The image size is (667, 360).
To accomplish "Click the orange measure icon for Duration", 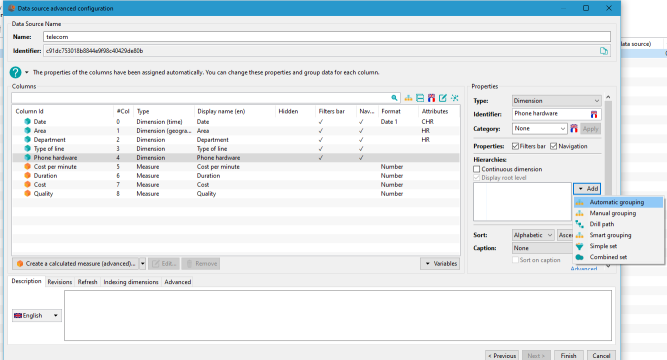I will [x=28, y=175].
